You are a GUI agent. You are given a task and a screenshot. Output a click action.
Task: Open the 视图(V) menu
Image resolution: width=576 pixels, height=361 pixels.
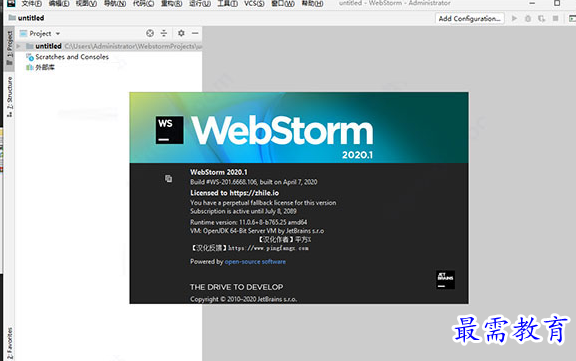[86, 4]
